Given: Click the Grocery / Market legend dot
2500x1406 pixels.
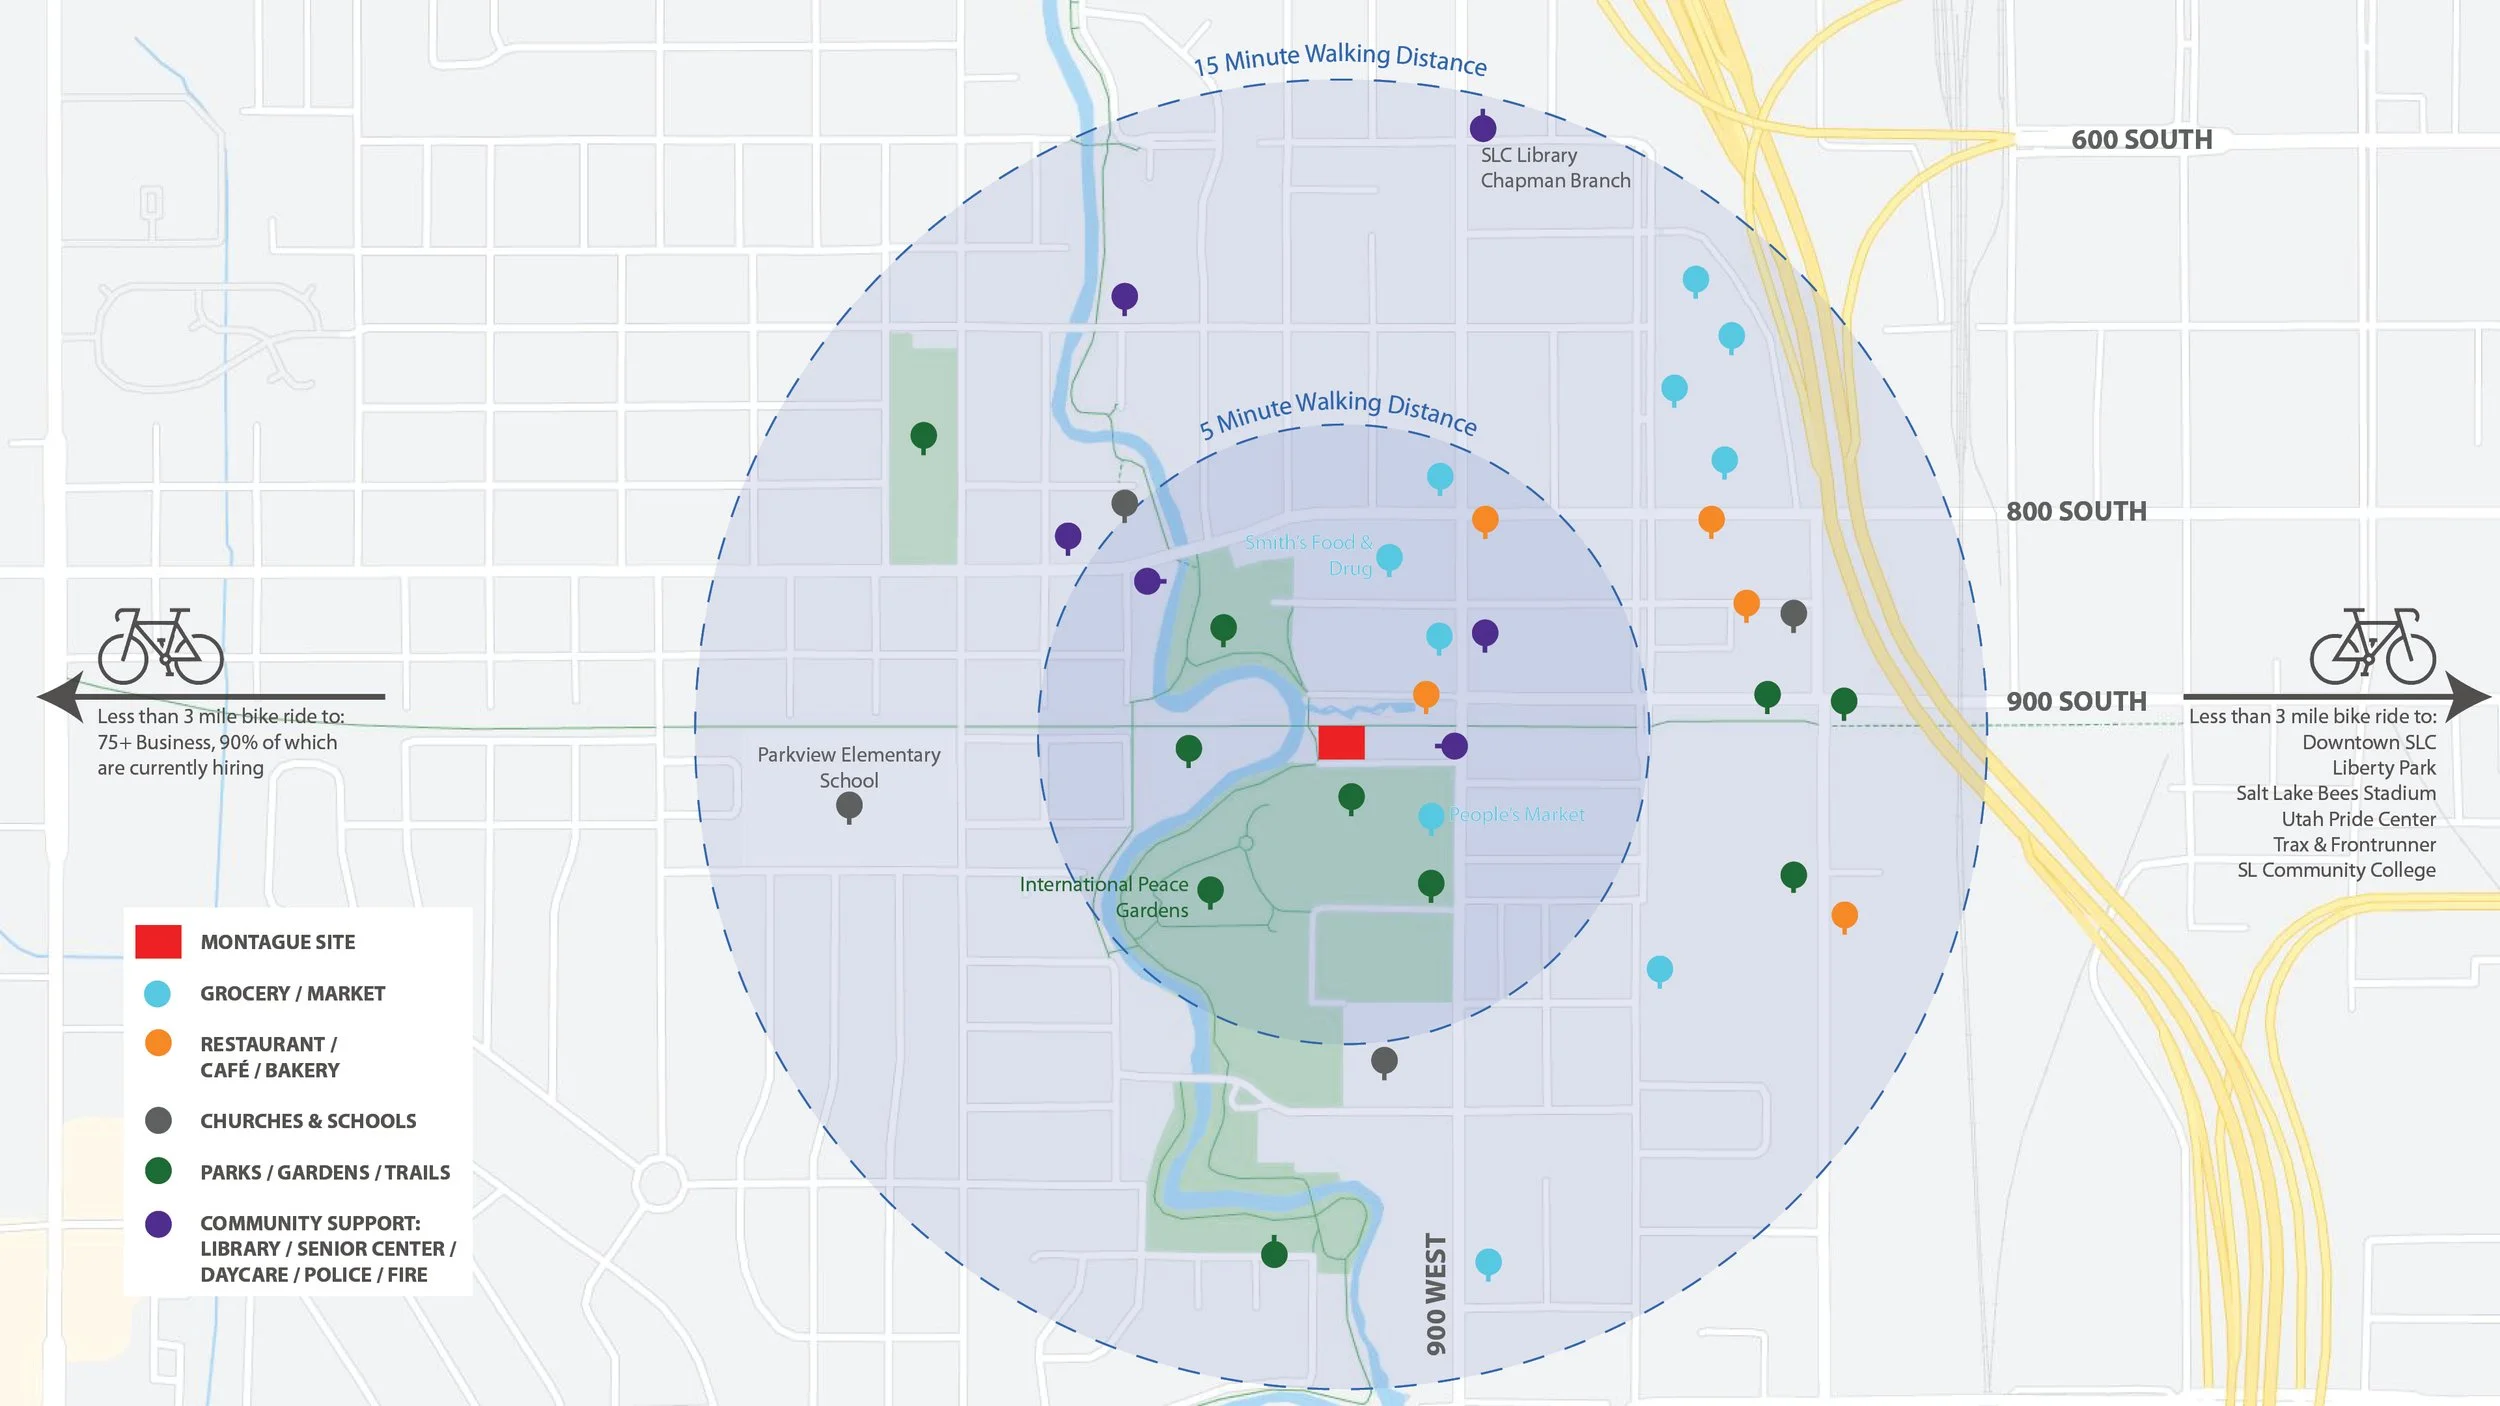Looking at the screenshot, I should 158,993.
